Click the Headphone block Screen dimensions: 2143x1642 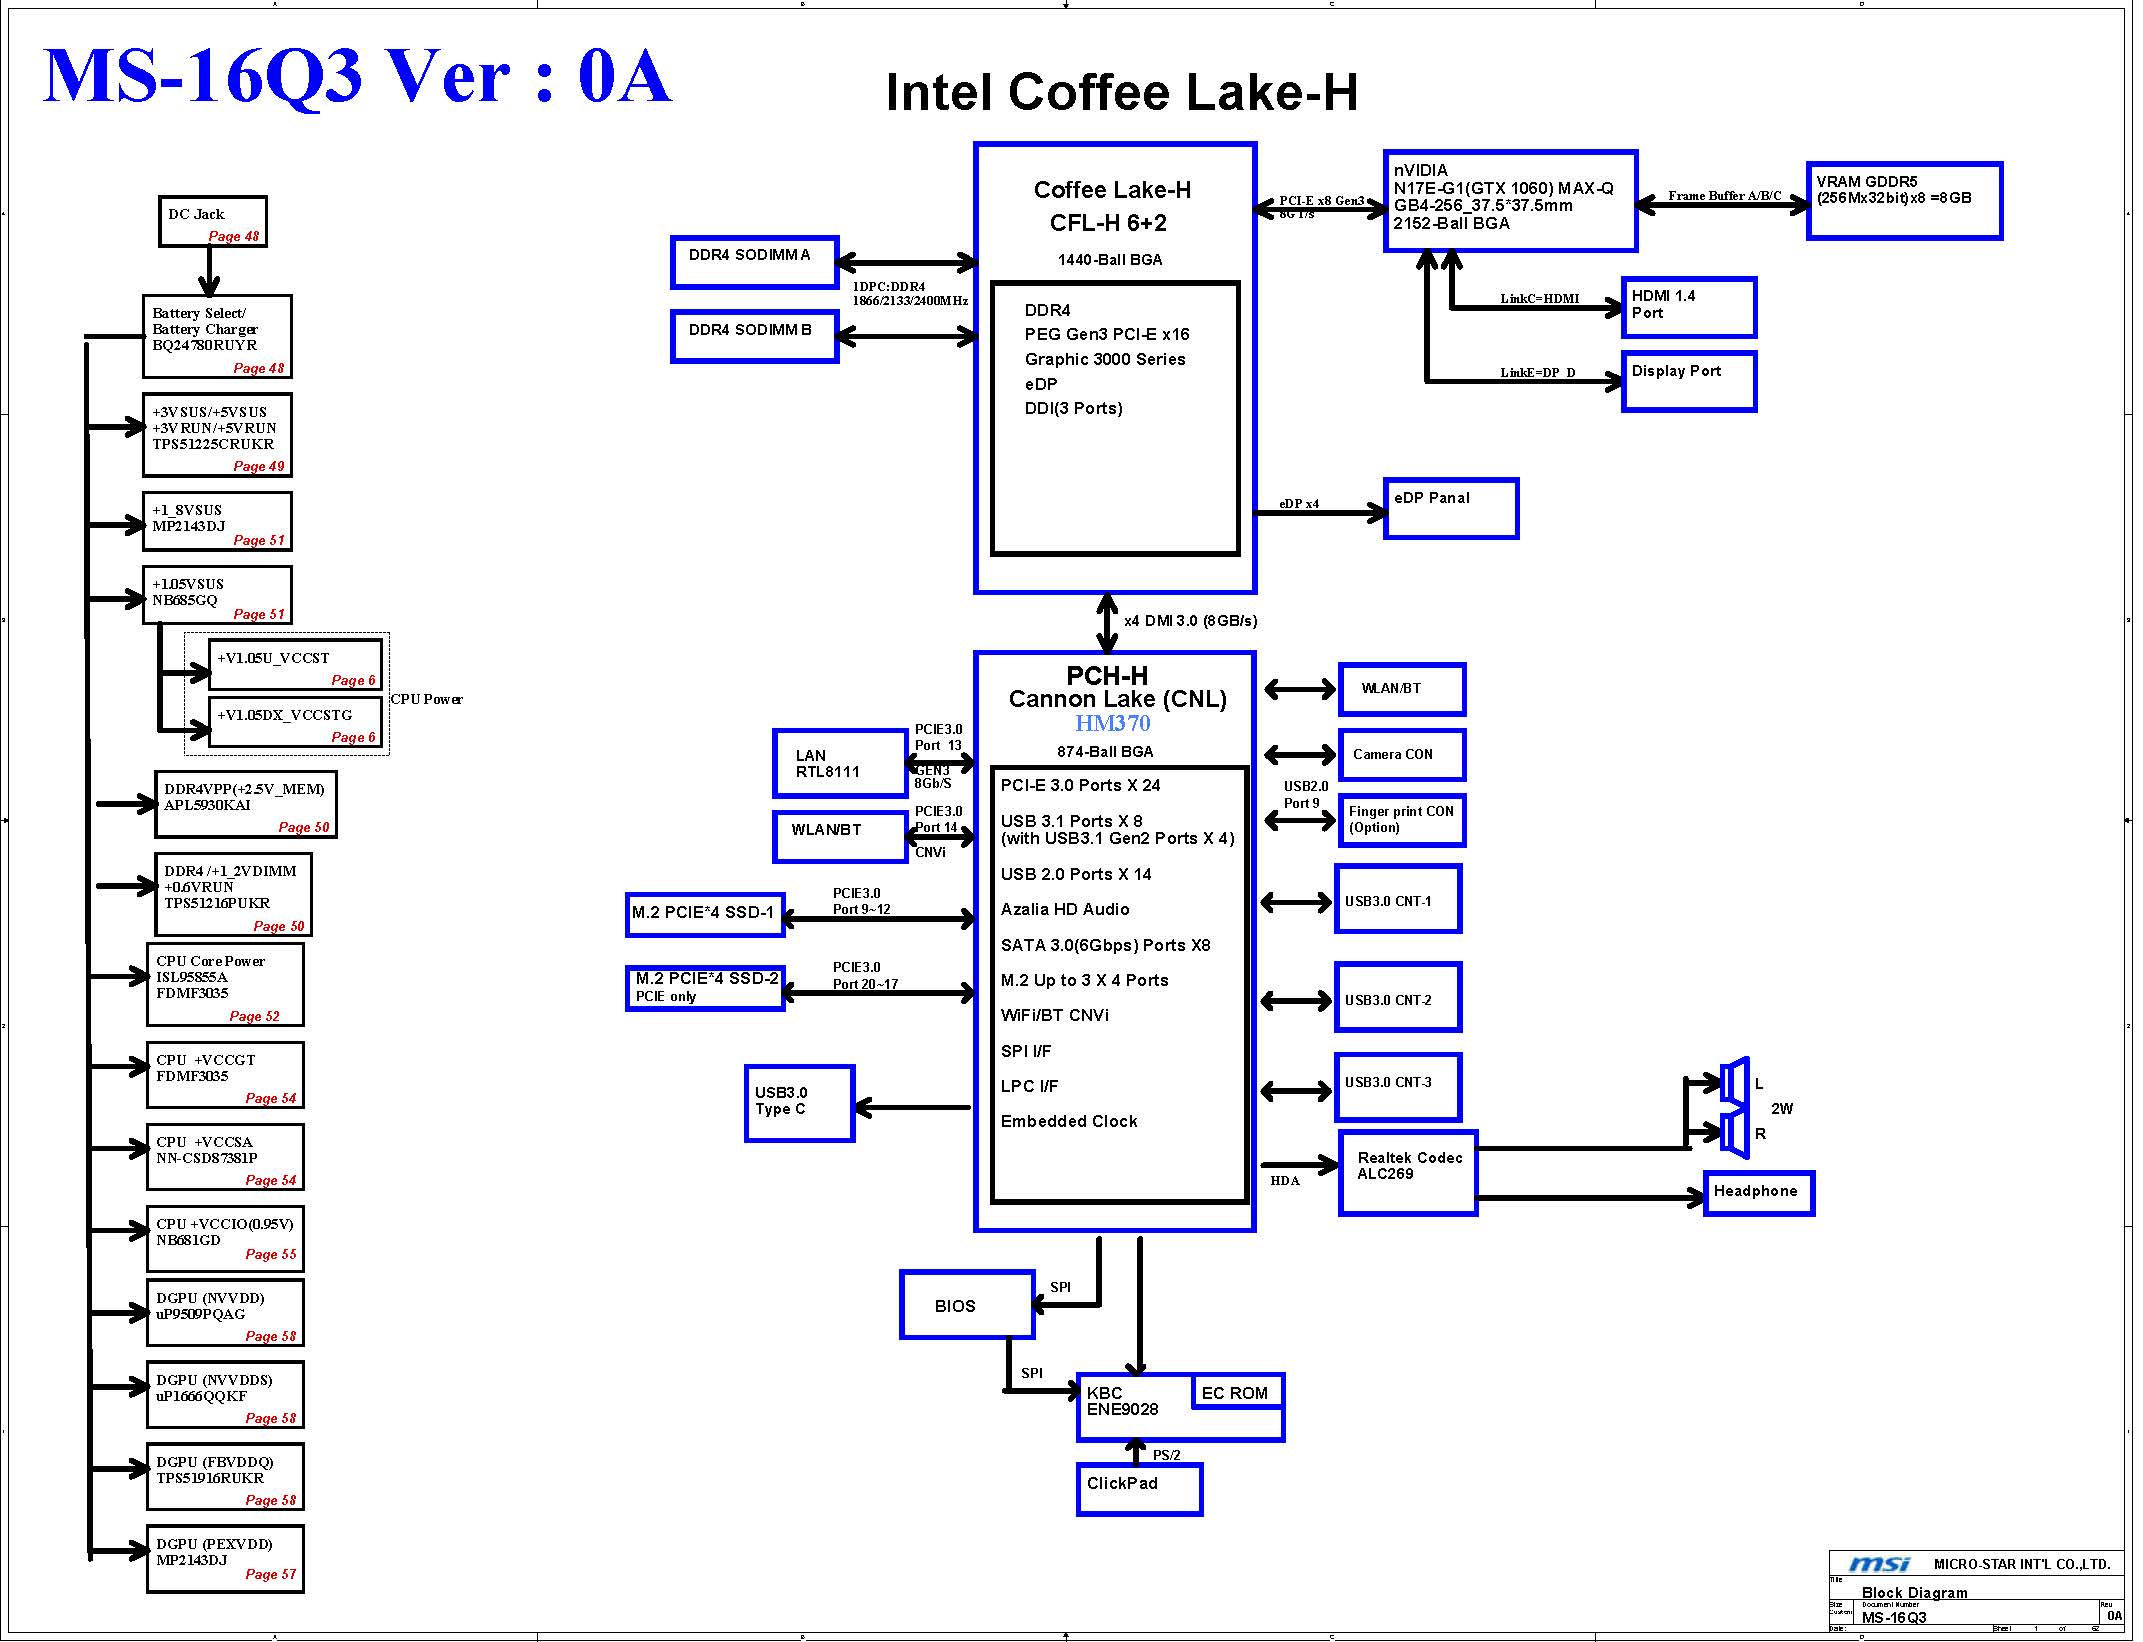click(x=1759, y=1193)
